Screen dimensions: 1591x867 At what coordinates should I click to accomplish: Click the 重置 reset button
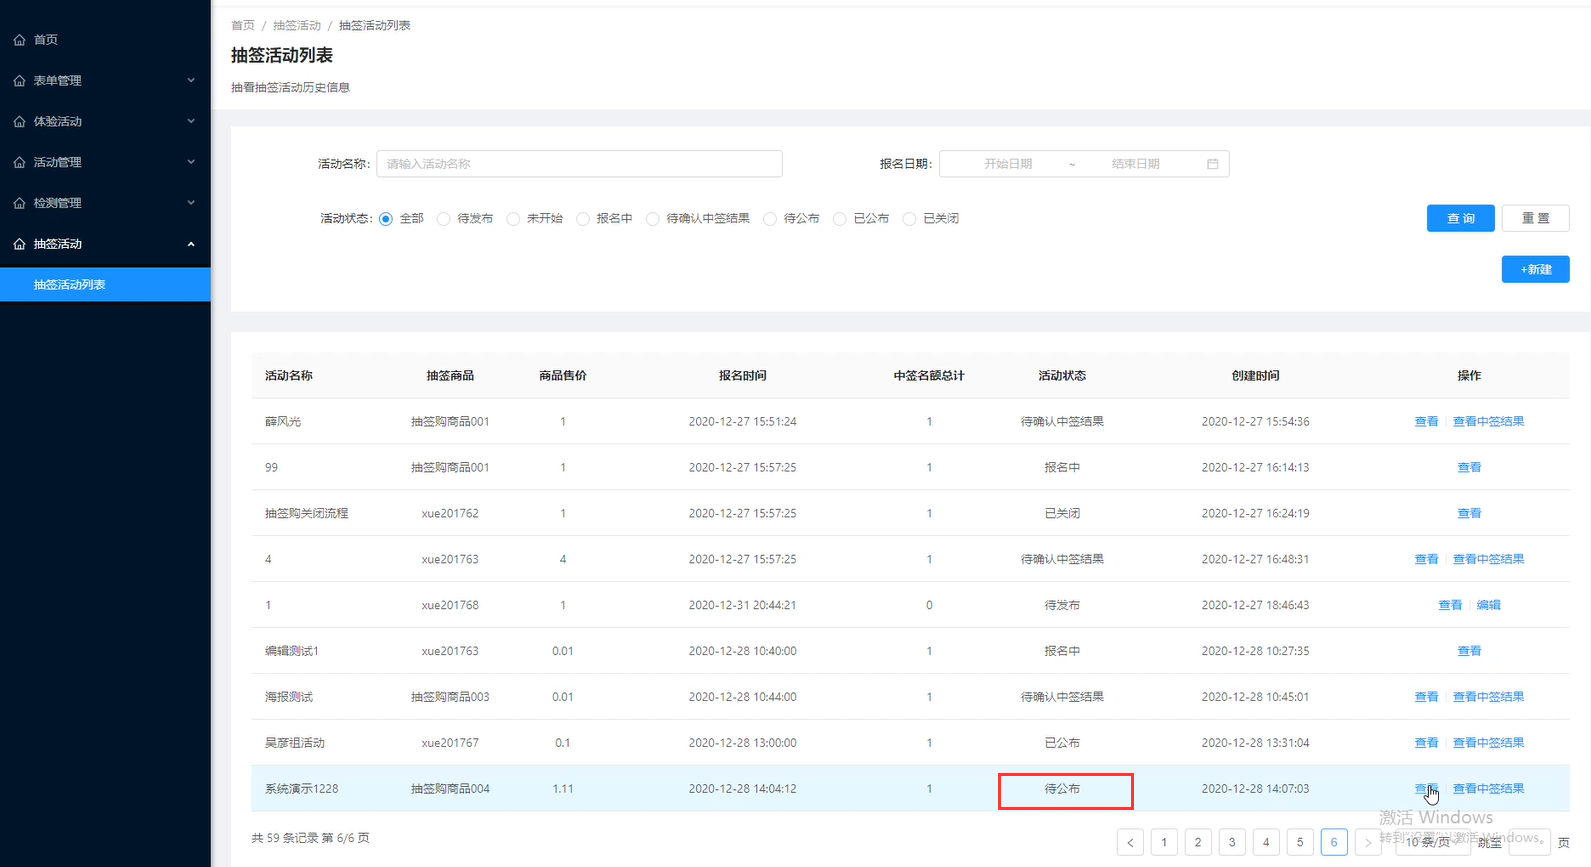pos(1536,218)
